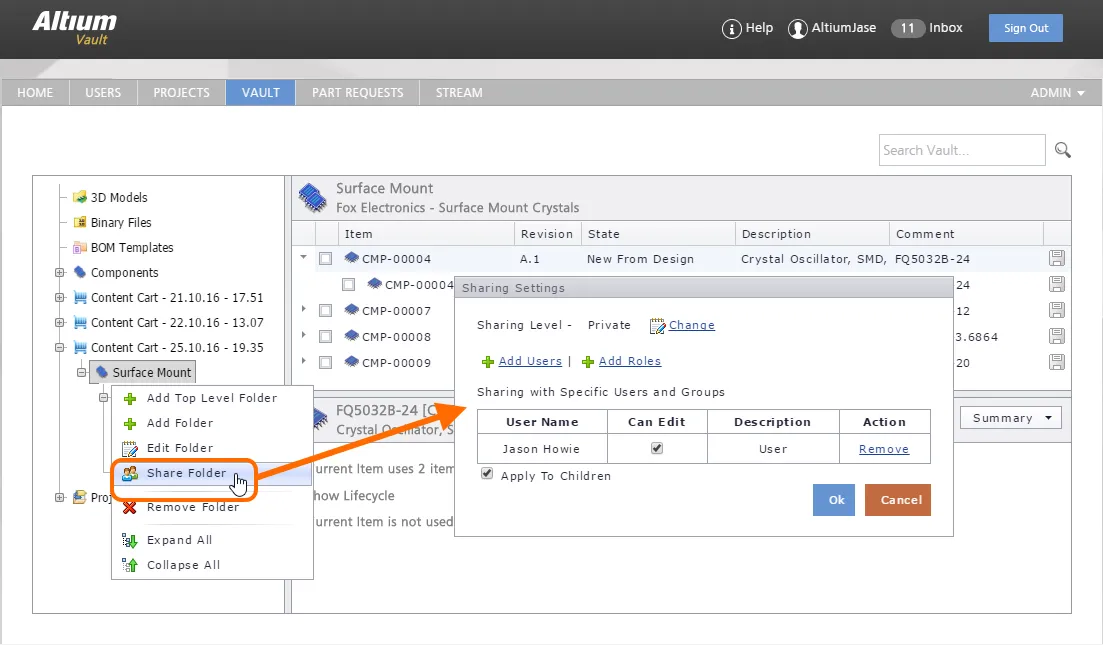
Task: Click the Remove Folder red X icon
Action: (x=129, y=507)
